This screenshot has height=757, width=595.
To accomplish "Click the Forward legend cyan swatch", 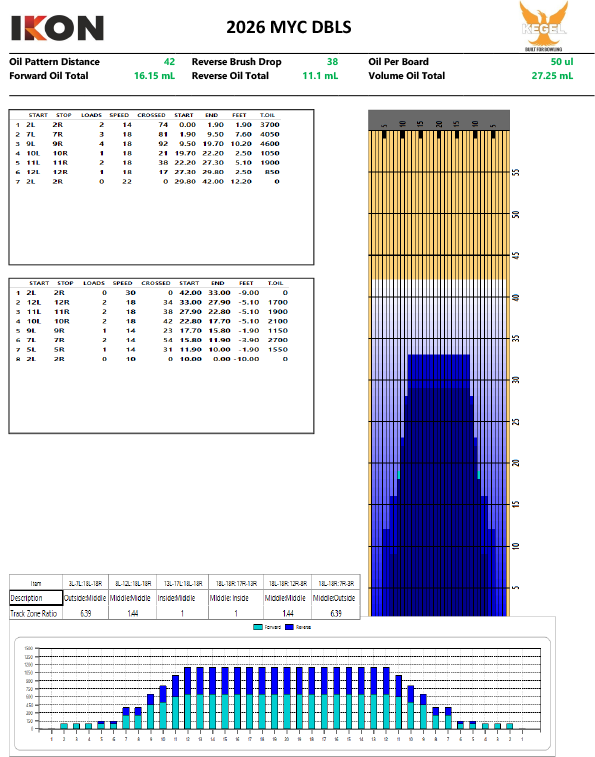I will pos(258,627).
